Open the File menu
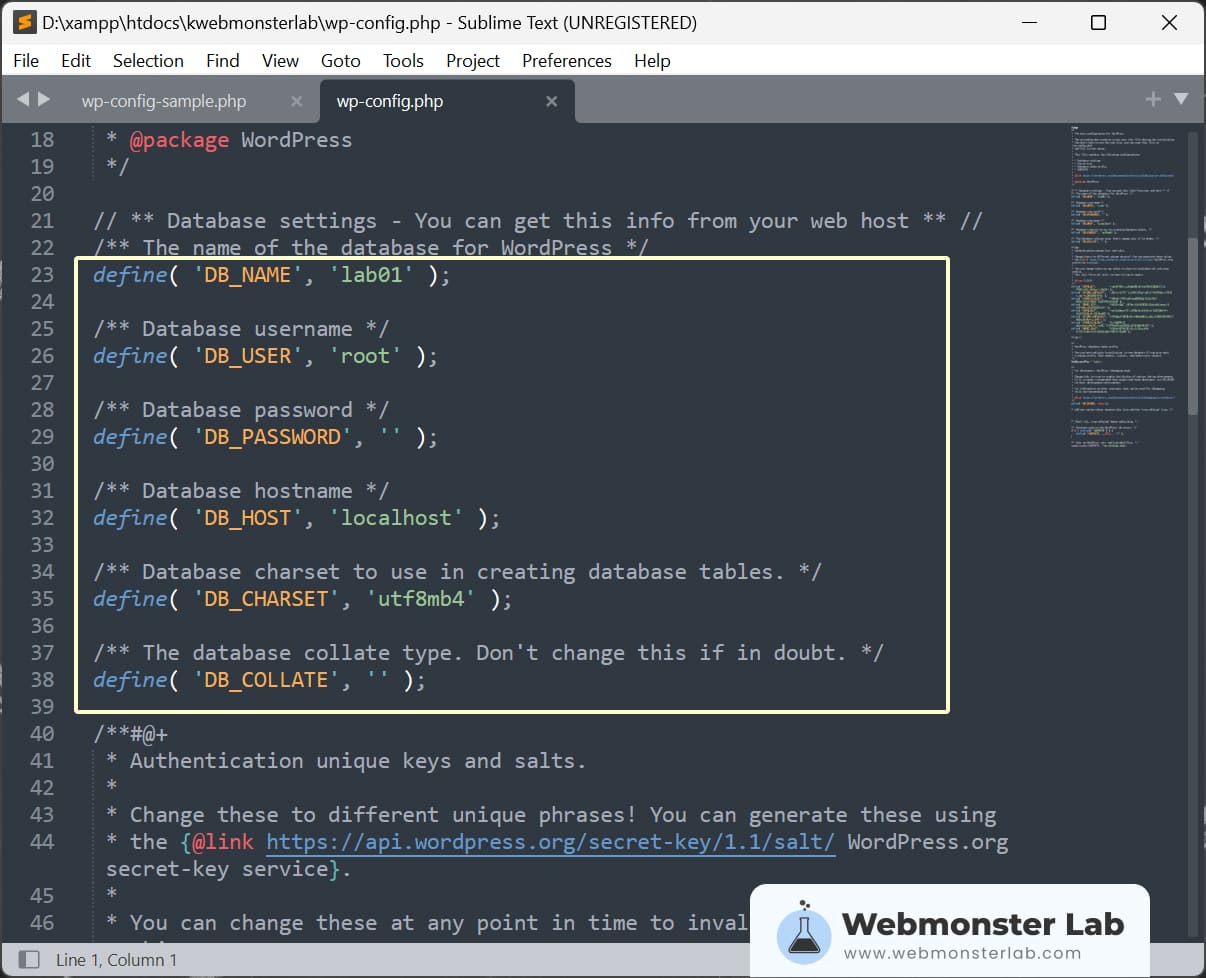The height and width of the screenshot is (978, 1206). point(26,61)
